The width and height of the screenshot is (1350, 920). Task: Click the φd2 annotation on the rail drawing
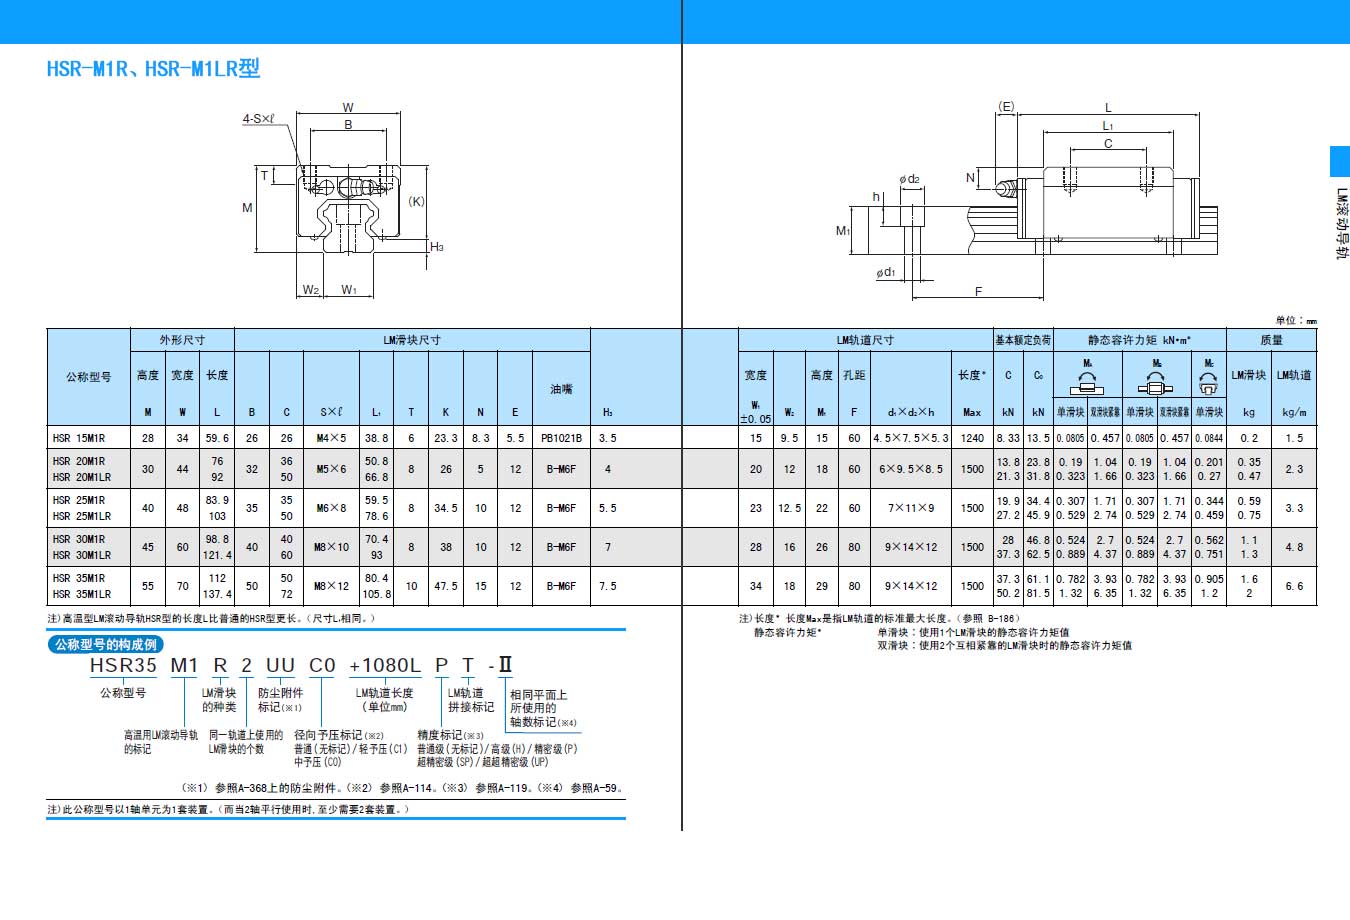909,180
